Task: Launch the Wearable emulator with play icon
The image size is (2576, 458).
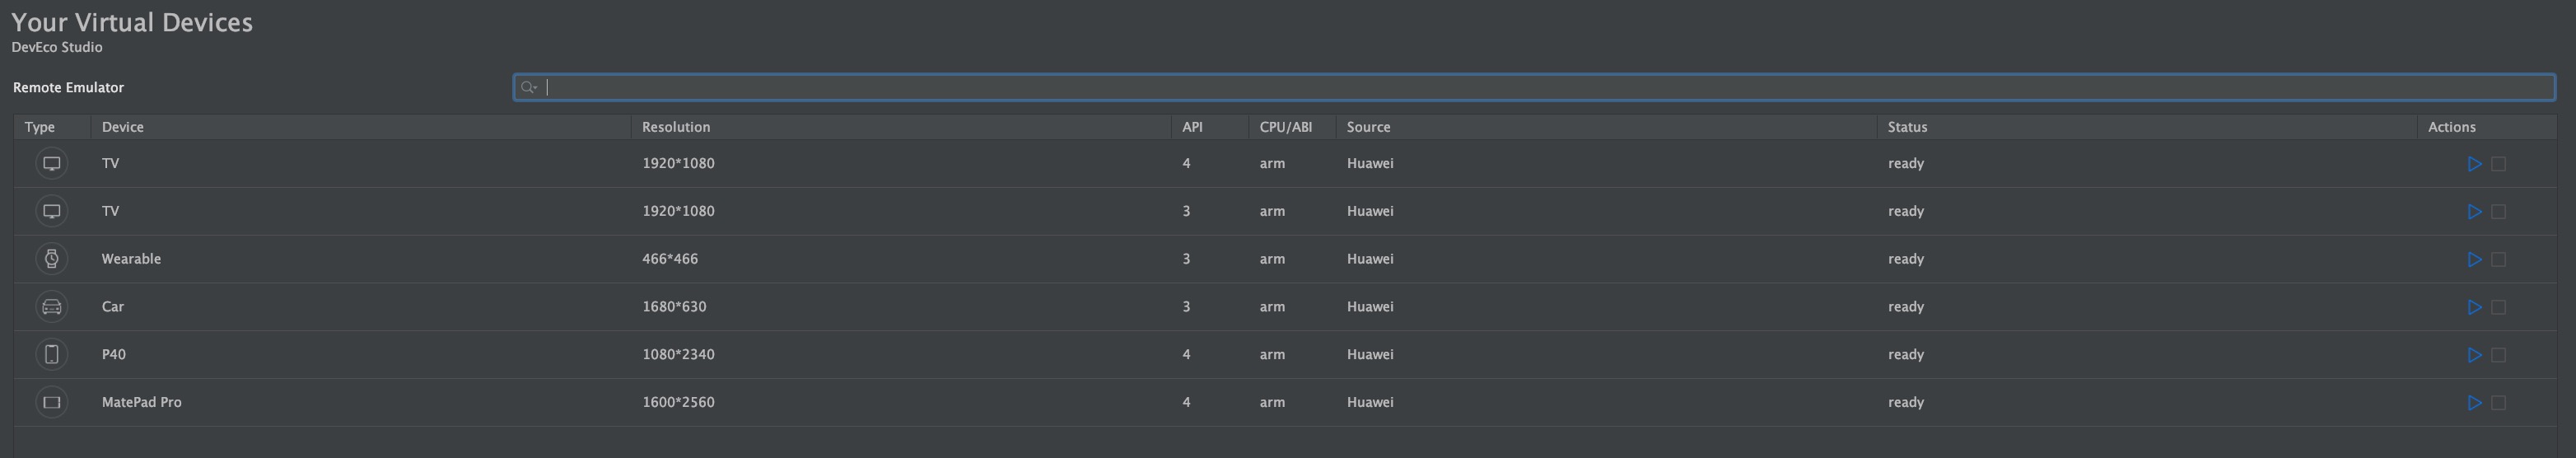Action: pos(2474,260)
